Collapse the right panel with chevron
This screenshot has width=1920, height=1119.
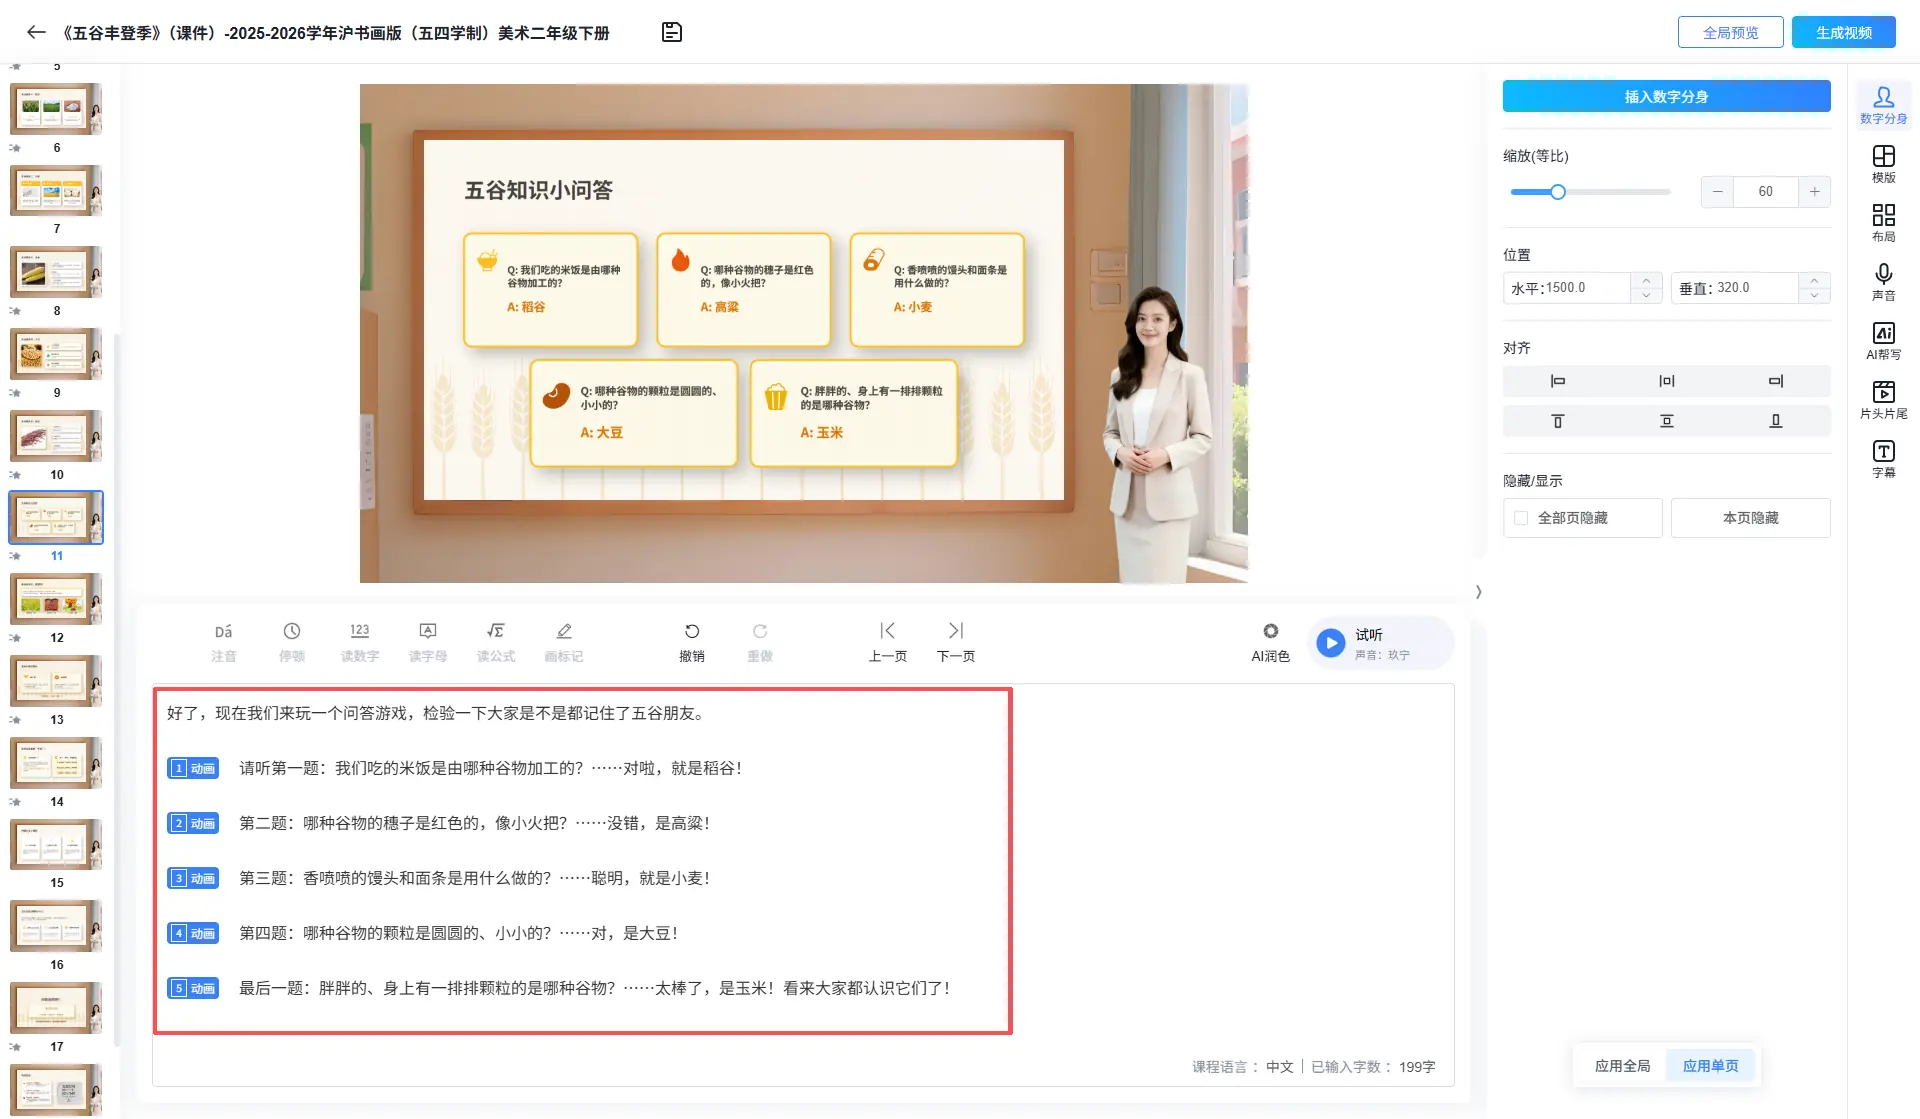click(x=1478, y=592)
